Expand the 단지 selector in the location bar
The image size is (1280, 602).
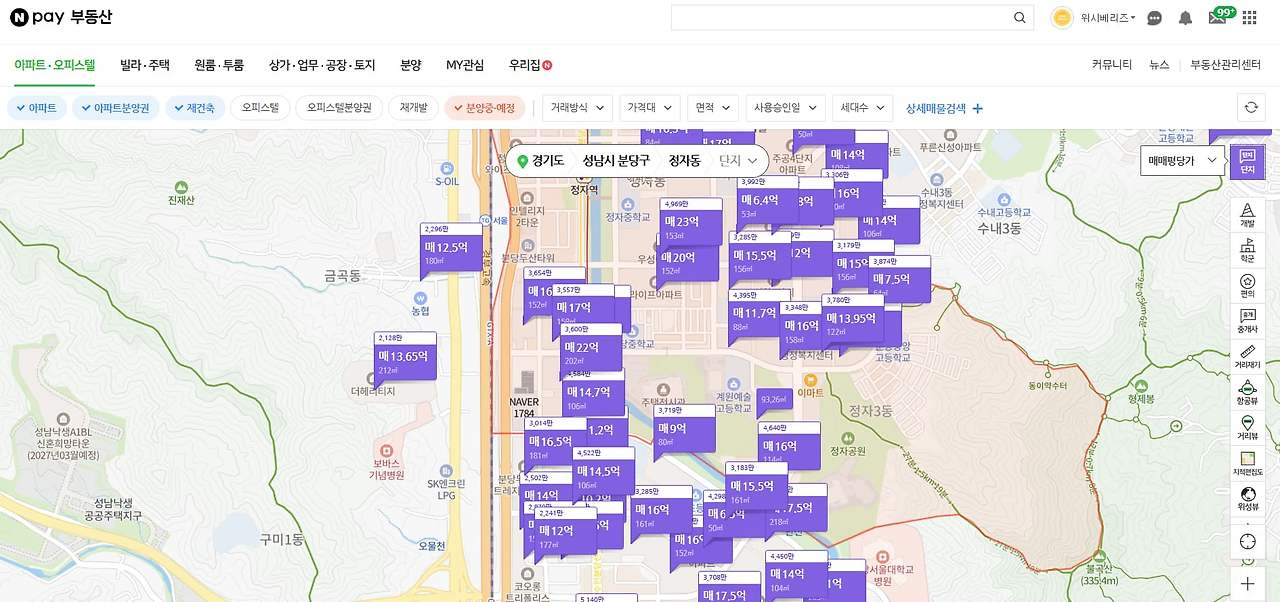pyautogui.click(x=739, y=160)
